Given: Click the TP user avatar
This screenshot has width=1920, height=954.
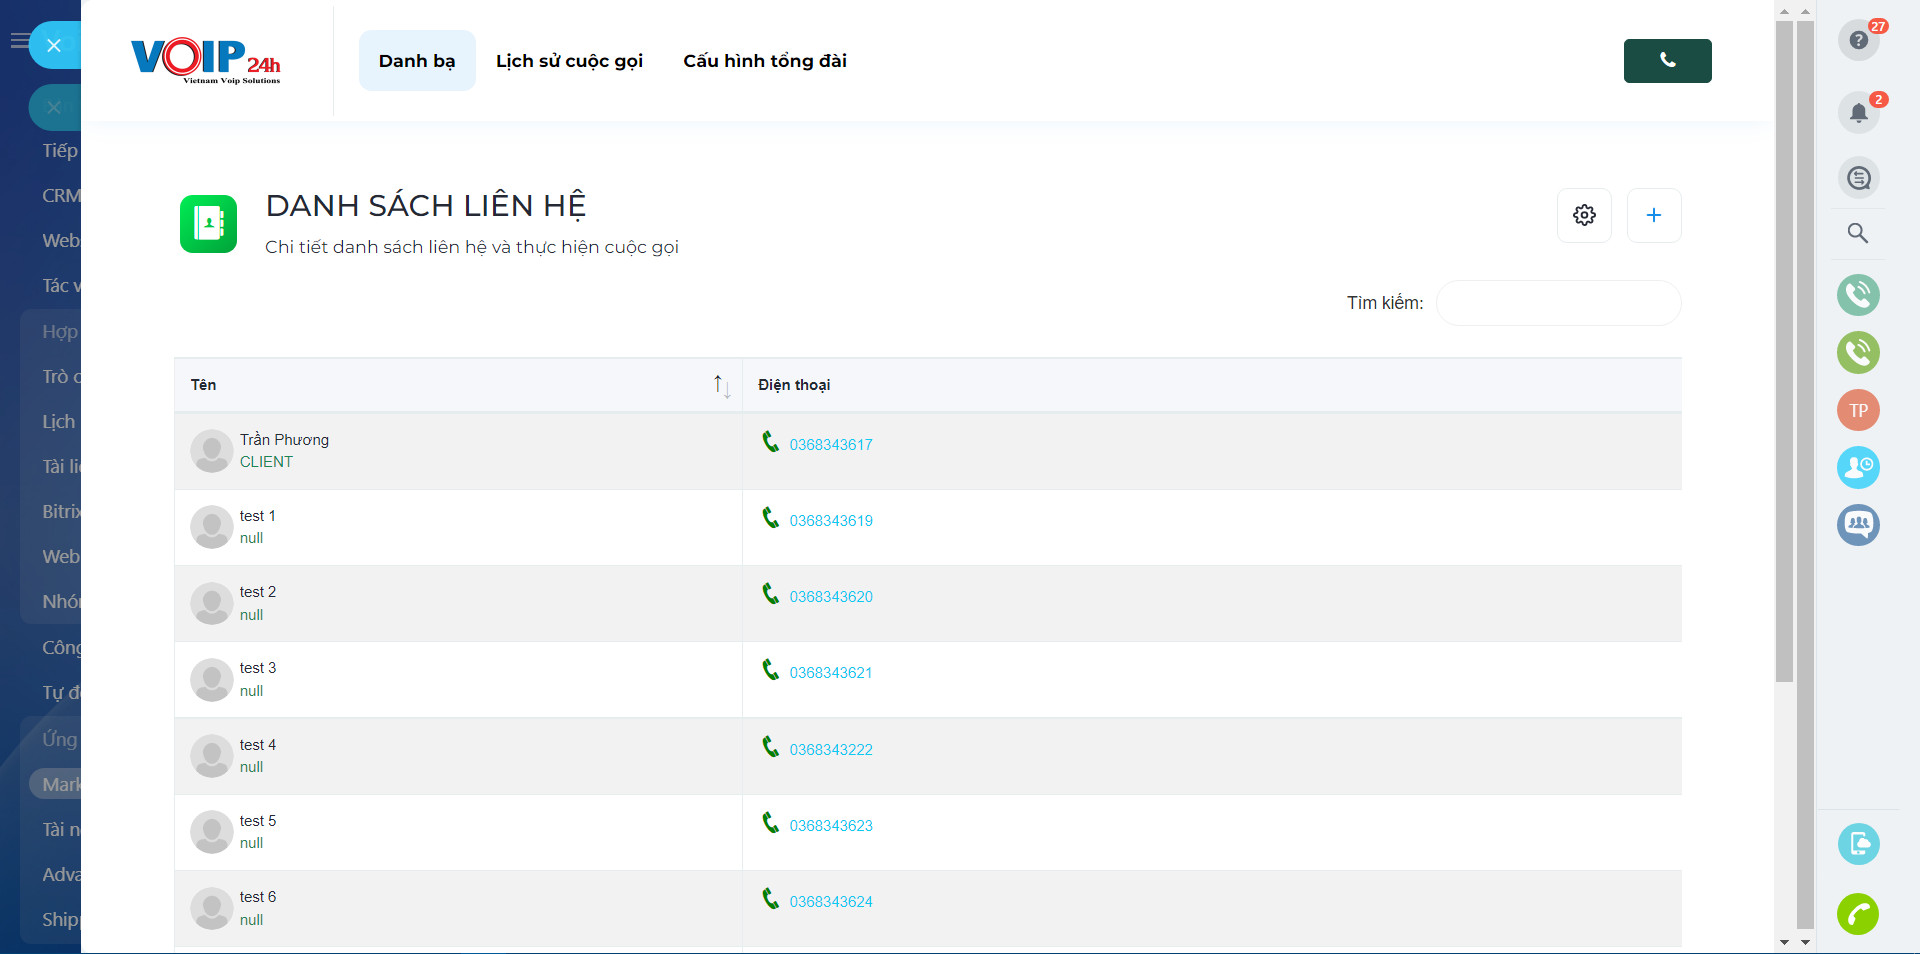Looking at the screenshot, I should 1858,410.
